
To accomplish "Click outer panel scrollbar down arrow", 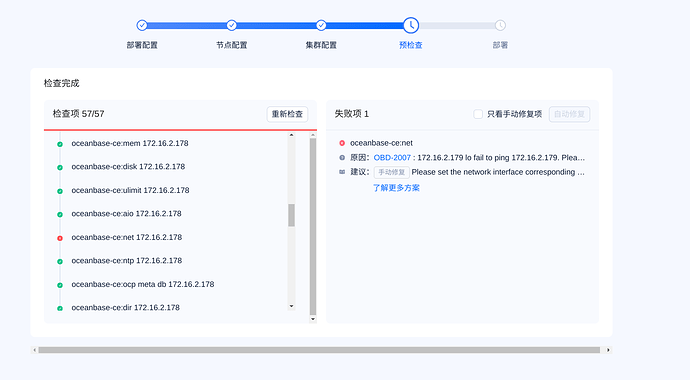I will (313, 319).
